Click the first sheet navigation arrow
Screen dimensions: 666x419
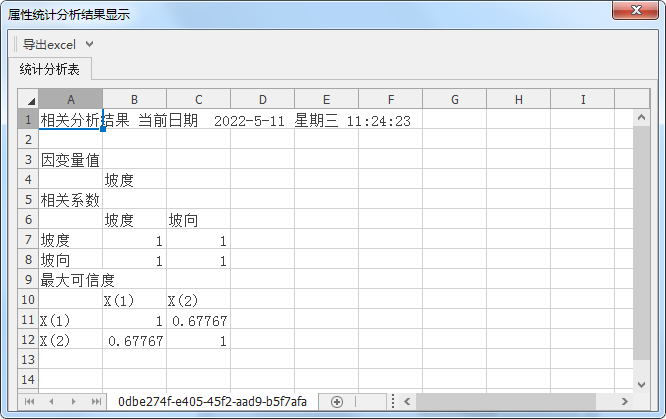pos(29,401)
